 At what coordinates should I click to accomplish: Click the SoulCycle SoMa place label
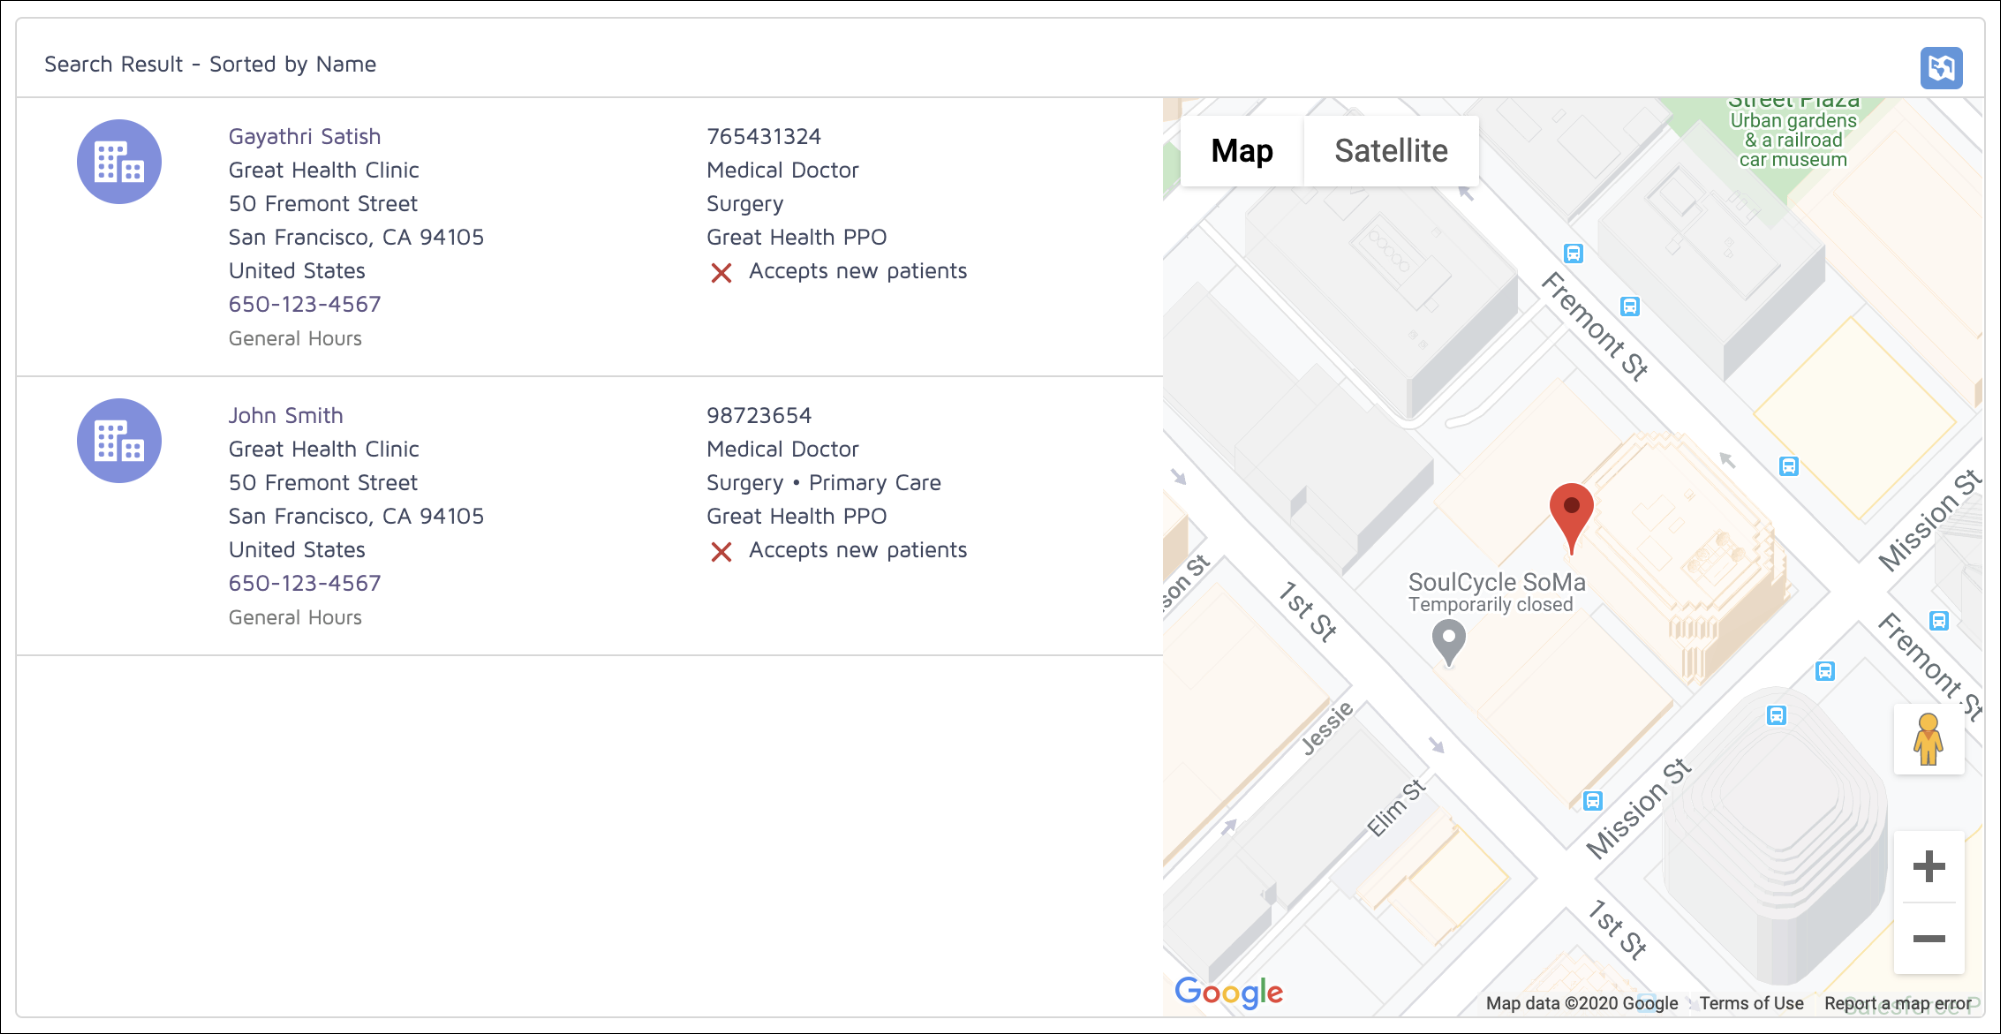point(1496,582)
